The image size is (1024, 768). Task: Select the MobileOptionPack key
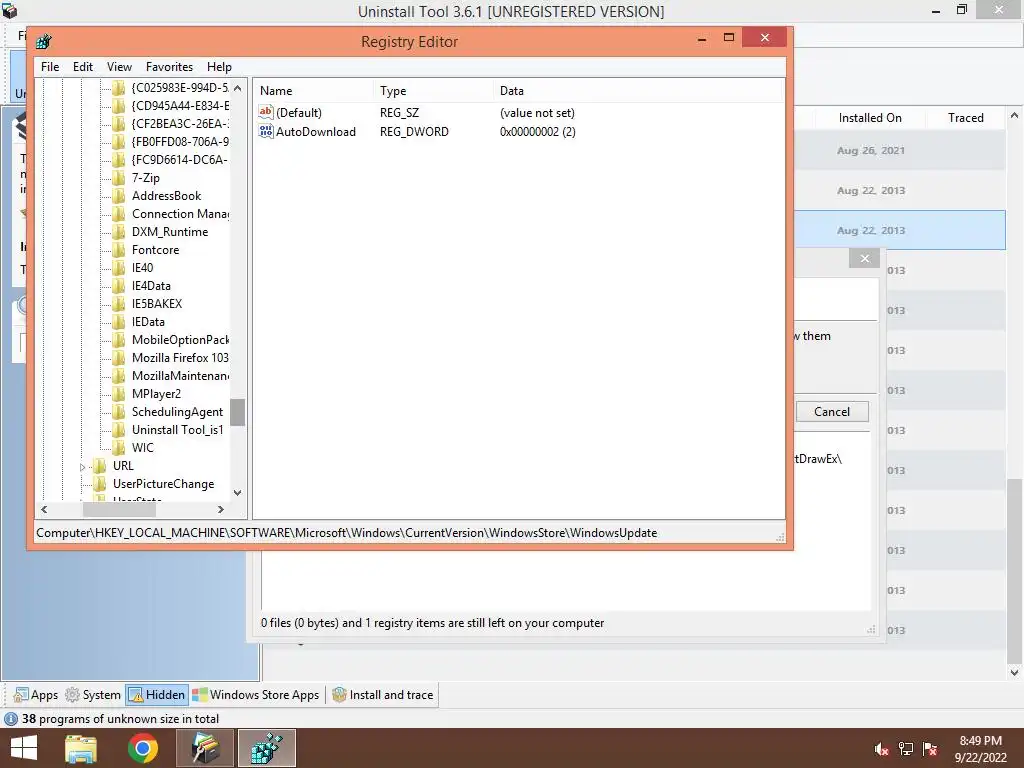pos(180,340)
